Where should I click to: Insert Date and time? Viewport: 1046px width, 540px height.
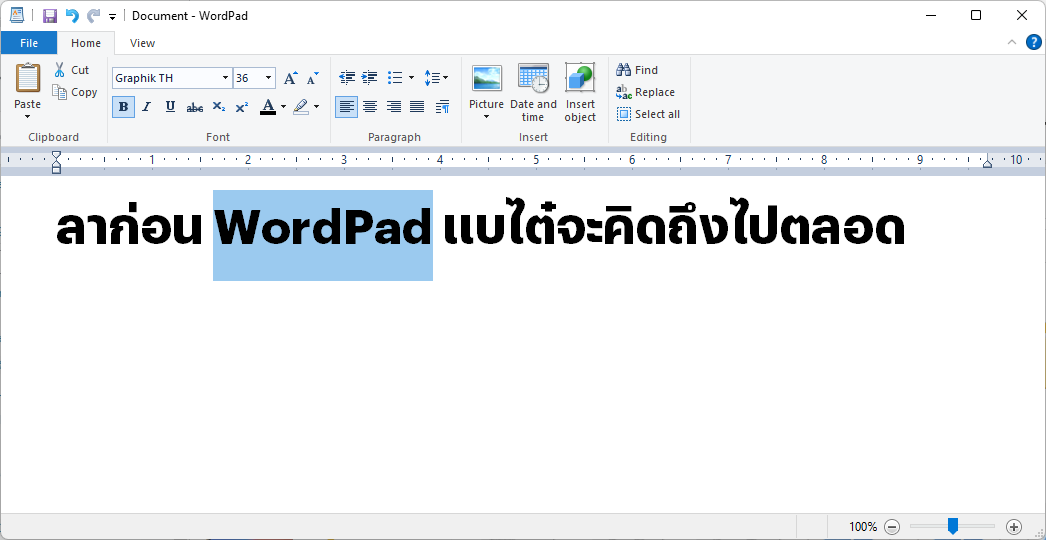[533, 93]
